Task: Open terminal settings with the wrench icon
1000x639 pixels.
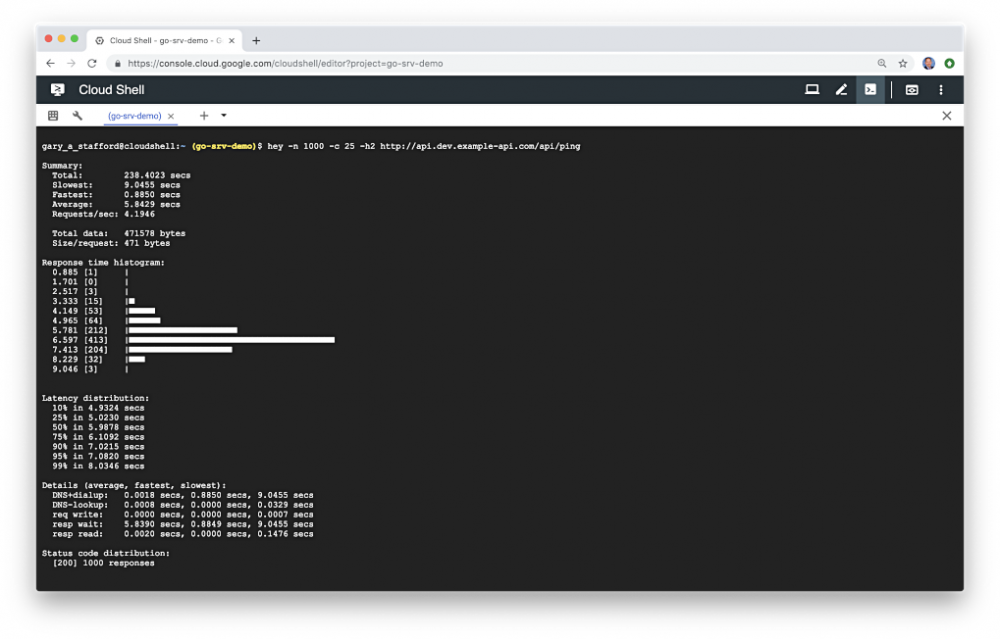Action: click(78, 115)
